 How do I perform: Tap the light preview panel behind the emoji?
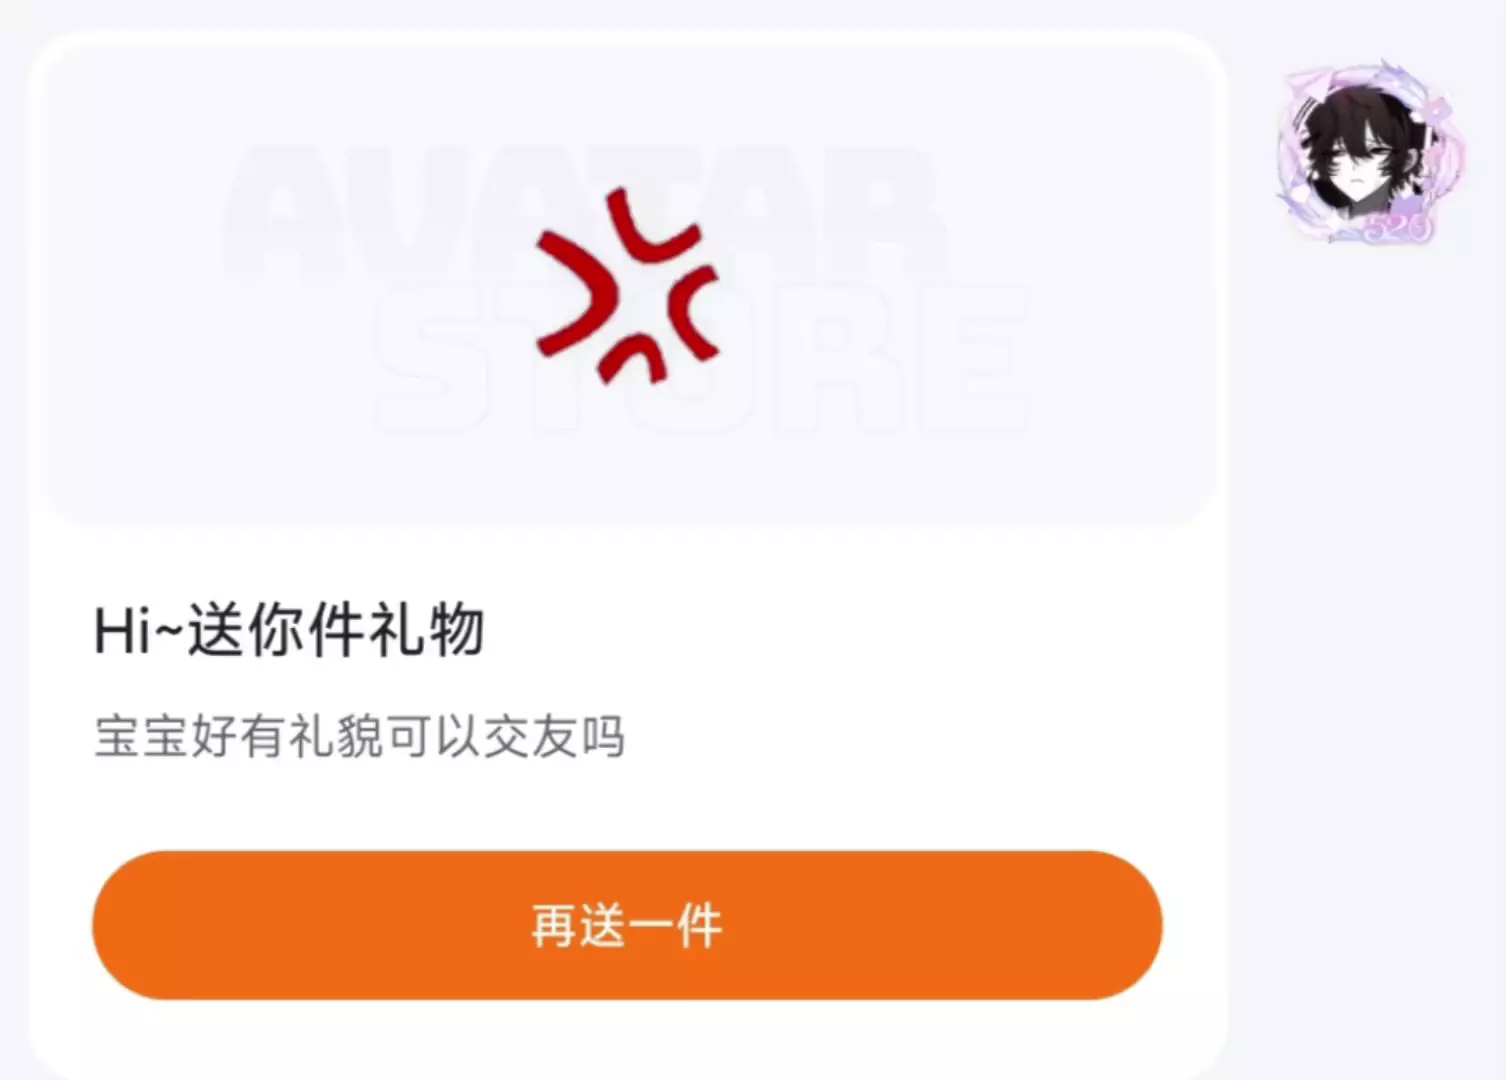(627, 282)
